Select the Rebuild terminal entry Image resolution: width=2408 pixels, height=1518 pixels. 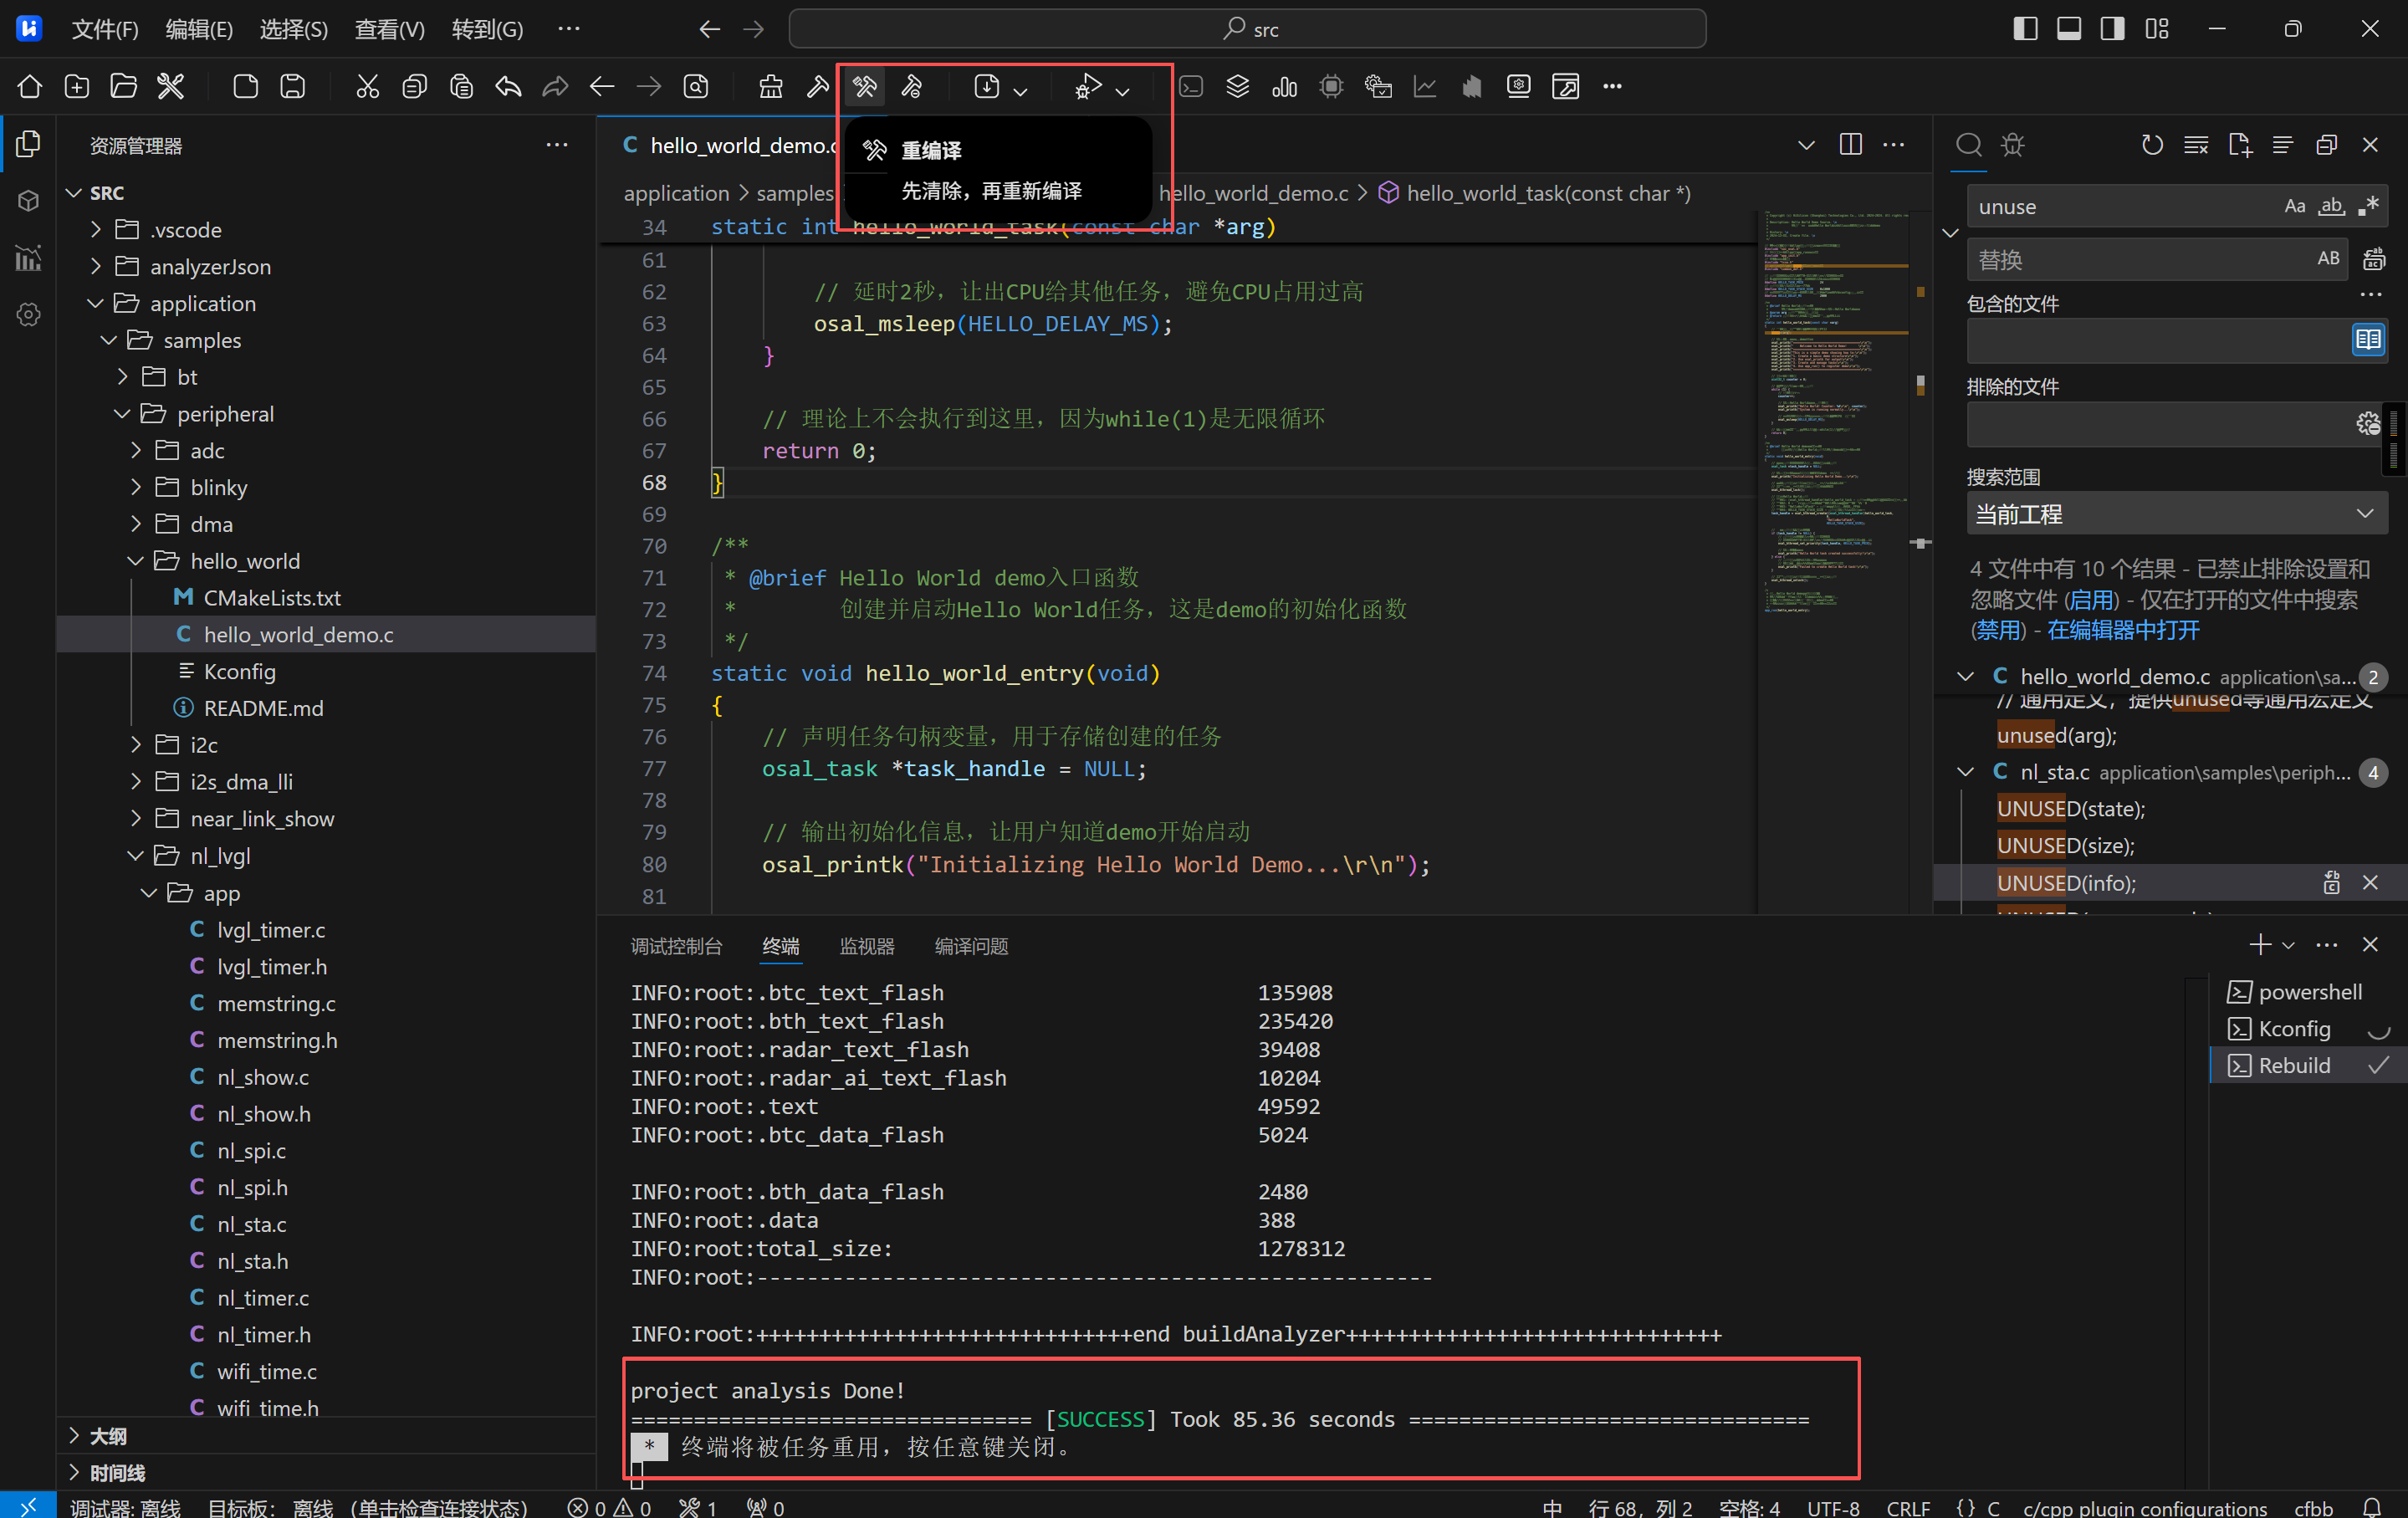pos(2307,1065)
